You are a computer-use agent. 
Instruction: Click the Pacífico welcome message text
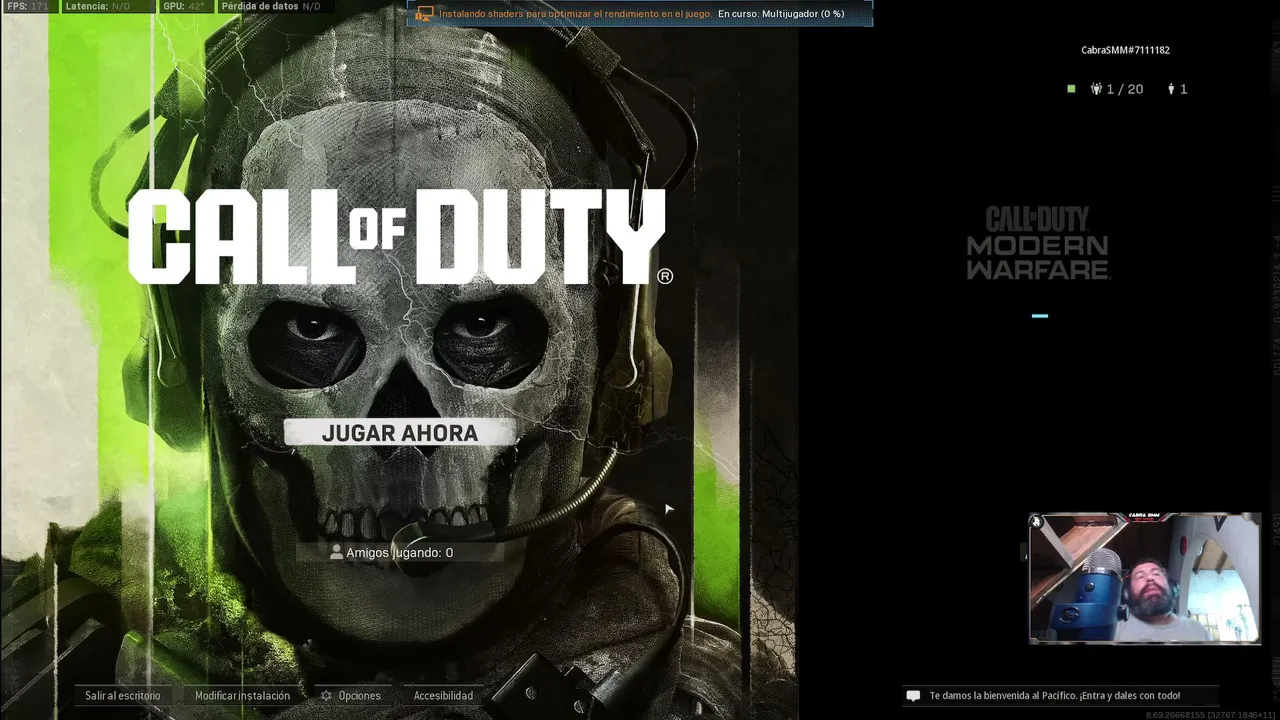(x=1055, y=695)
